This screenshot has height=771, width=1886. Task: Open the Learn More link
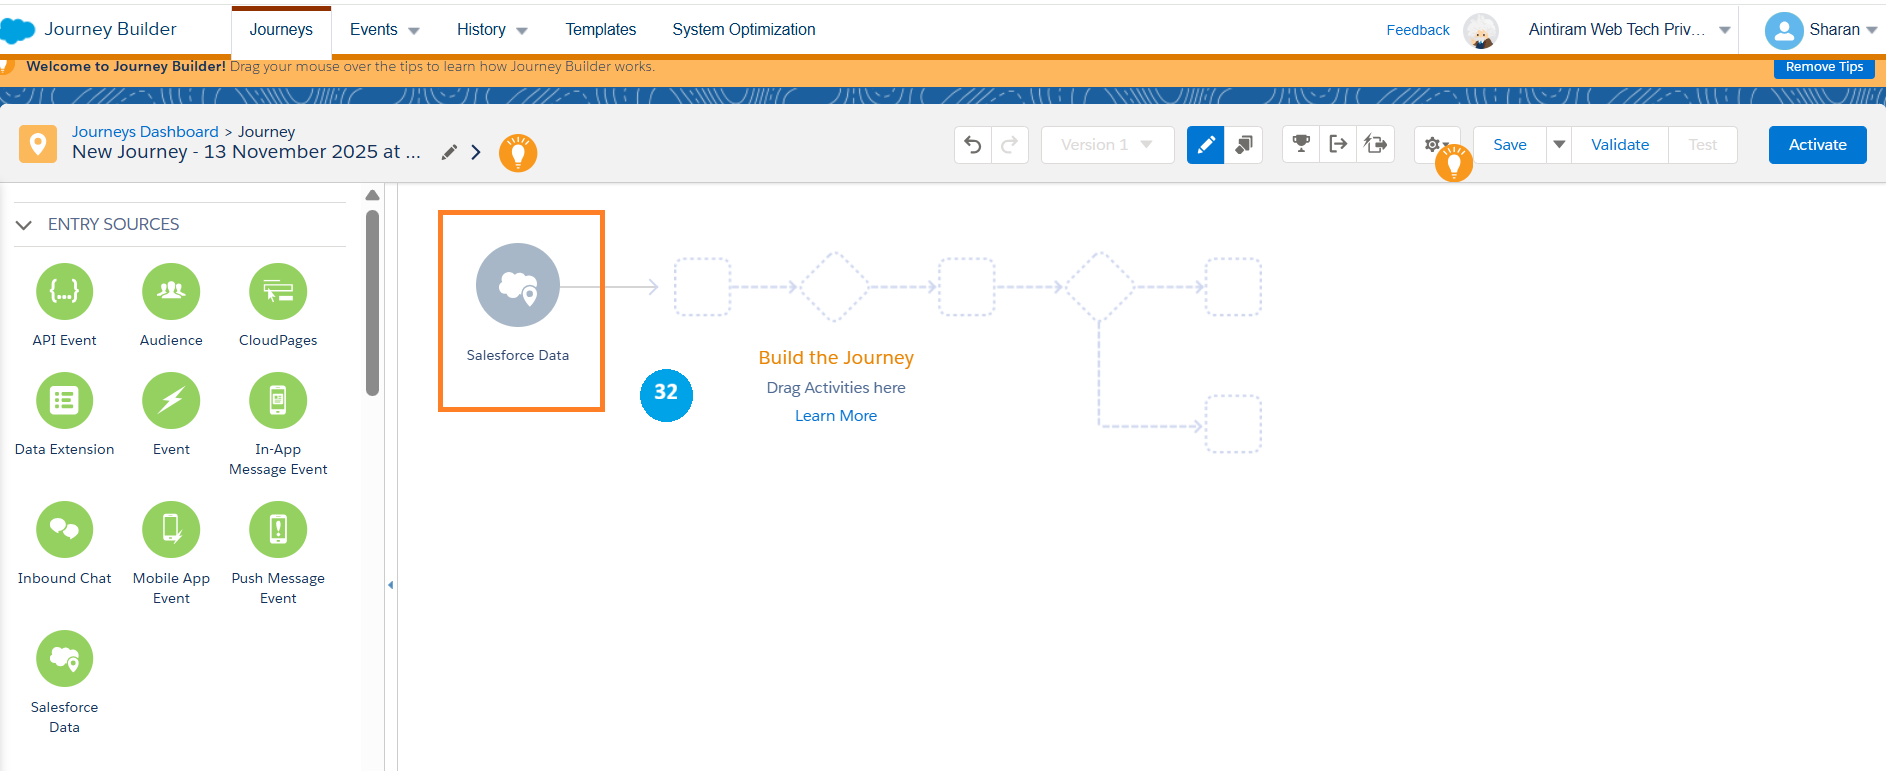click(x=835, y=416)
